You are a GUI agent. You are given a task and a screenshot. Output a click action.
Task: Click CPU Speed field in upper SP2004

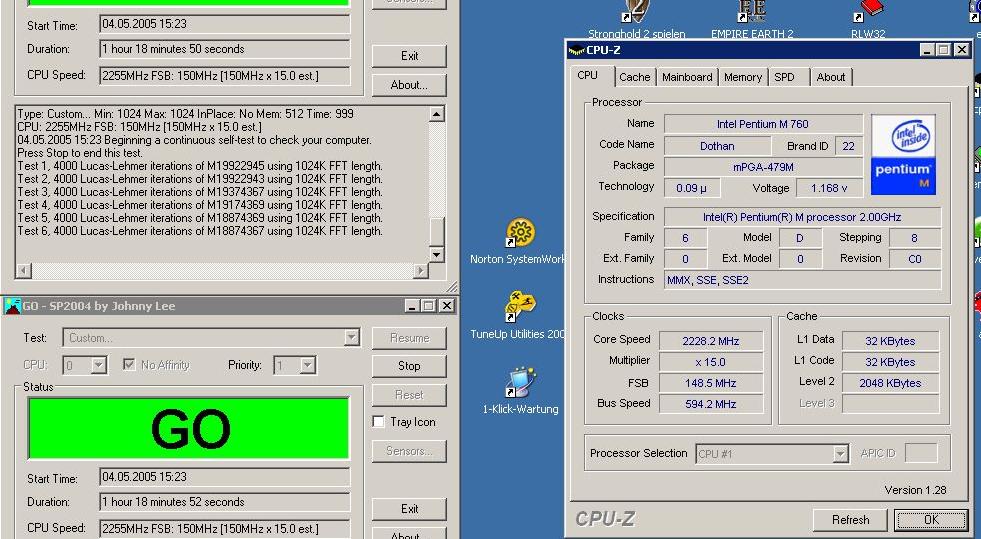pyautogui.click(x=225, y=76)
